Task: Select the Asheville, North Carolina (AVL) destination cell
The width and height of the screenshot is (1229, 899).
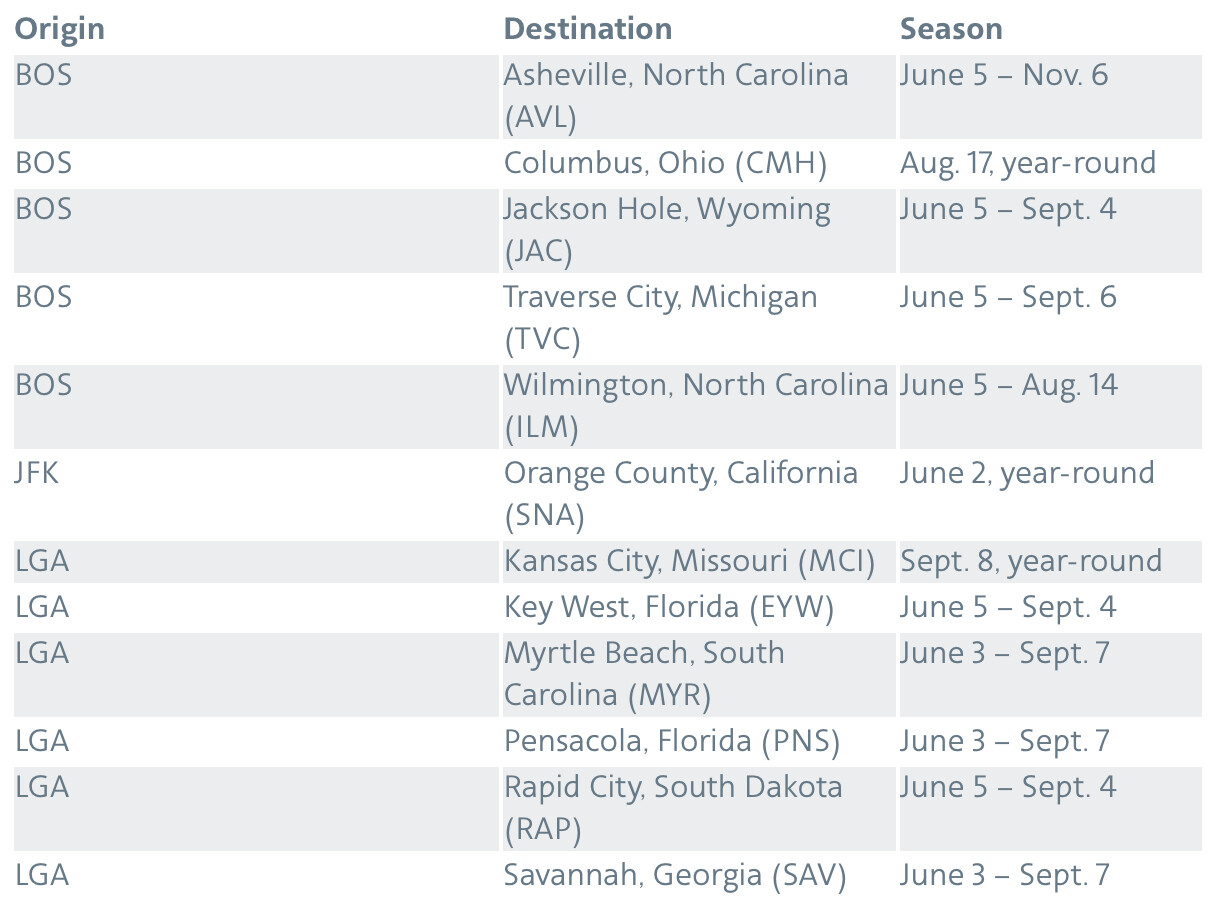Action: point(676,96)
